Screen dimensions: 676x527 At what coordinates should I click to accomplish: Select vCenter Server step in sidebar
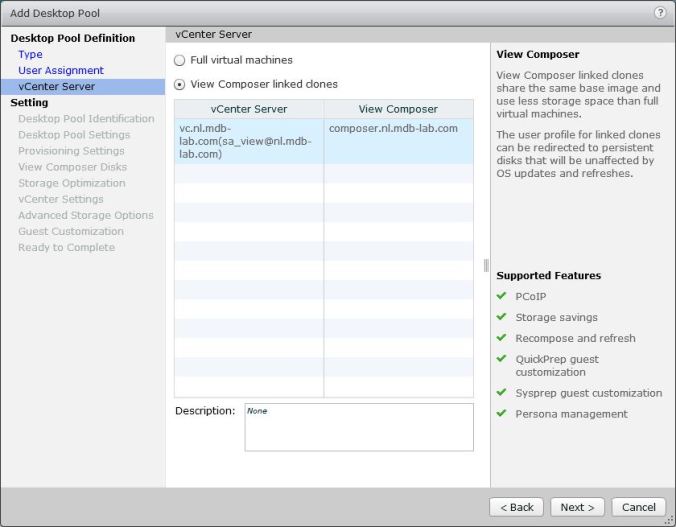coord(56,86)
